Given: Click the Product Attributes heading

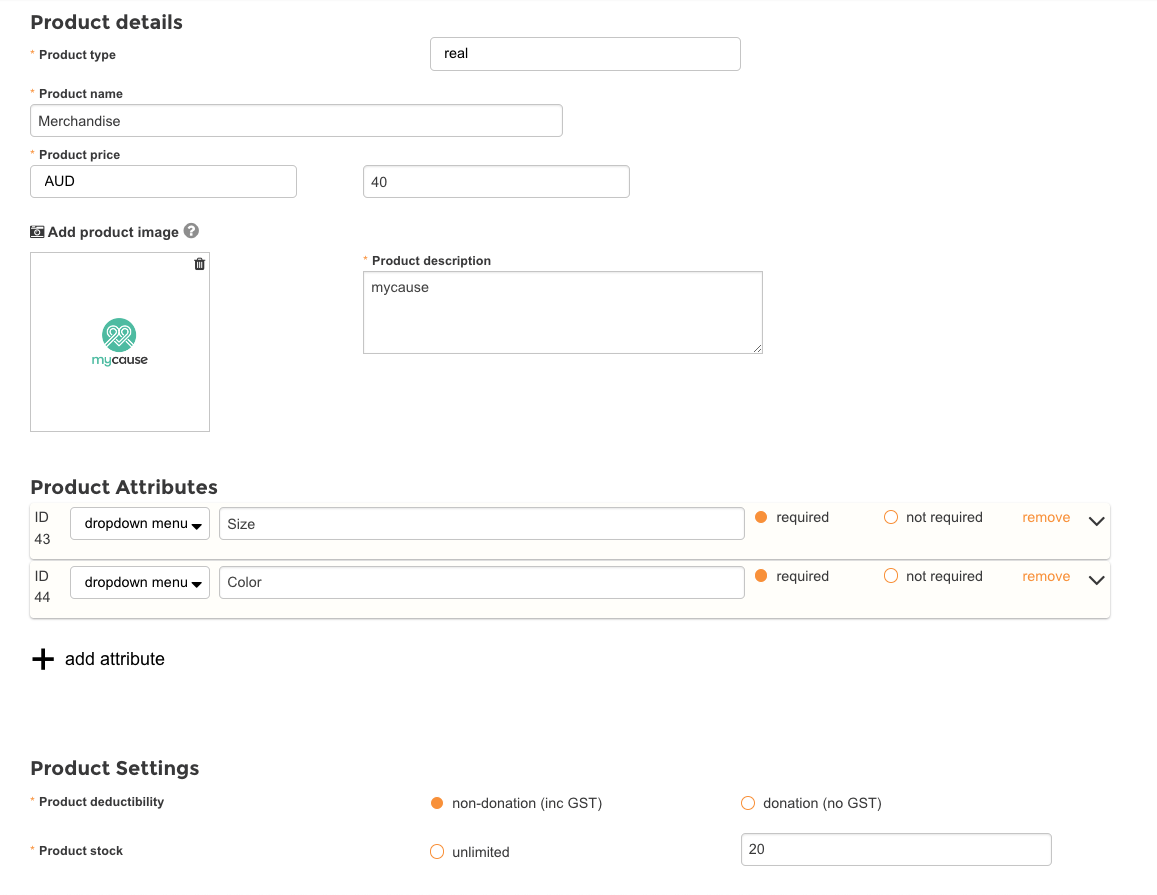Looking at the screenshot, I should tap(124, 487).
